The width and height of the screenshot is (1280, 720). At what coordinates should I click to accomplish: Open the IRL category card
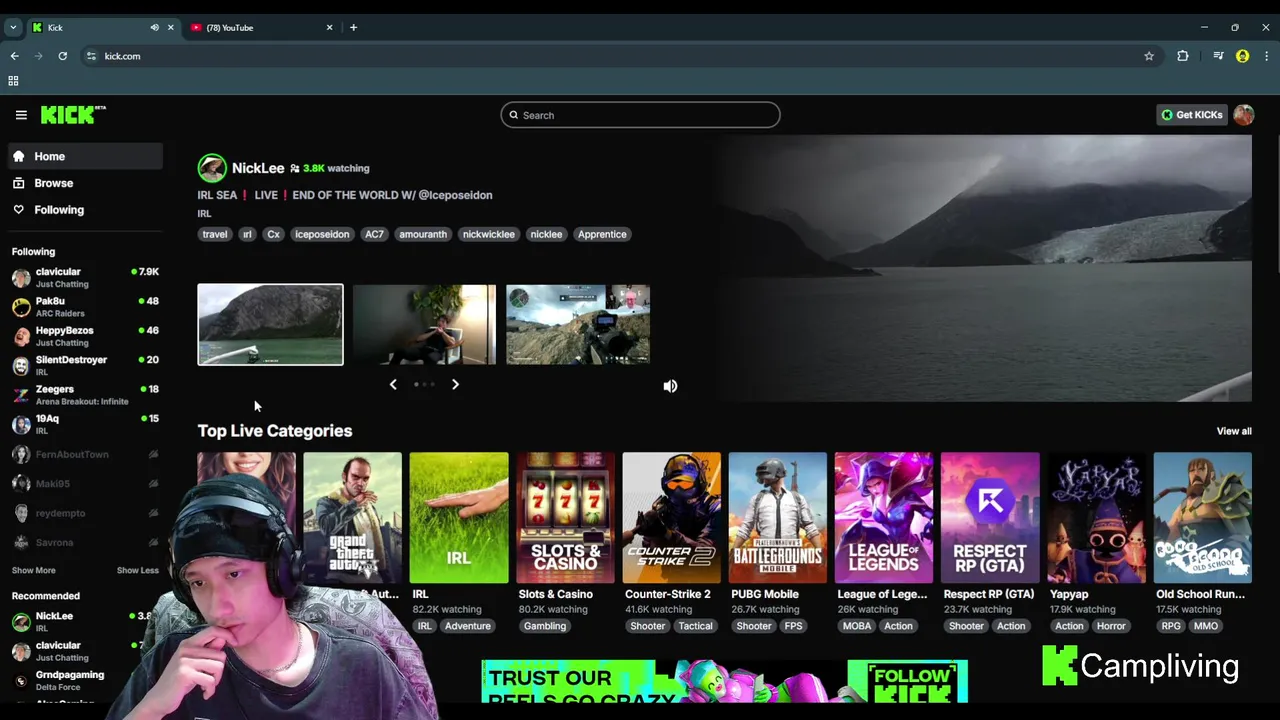click(459, 518)
